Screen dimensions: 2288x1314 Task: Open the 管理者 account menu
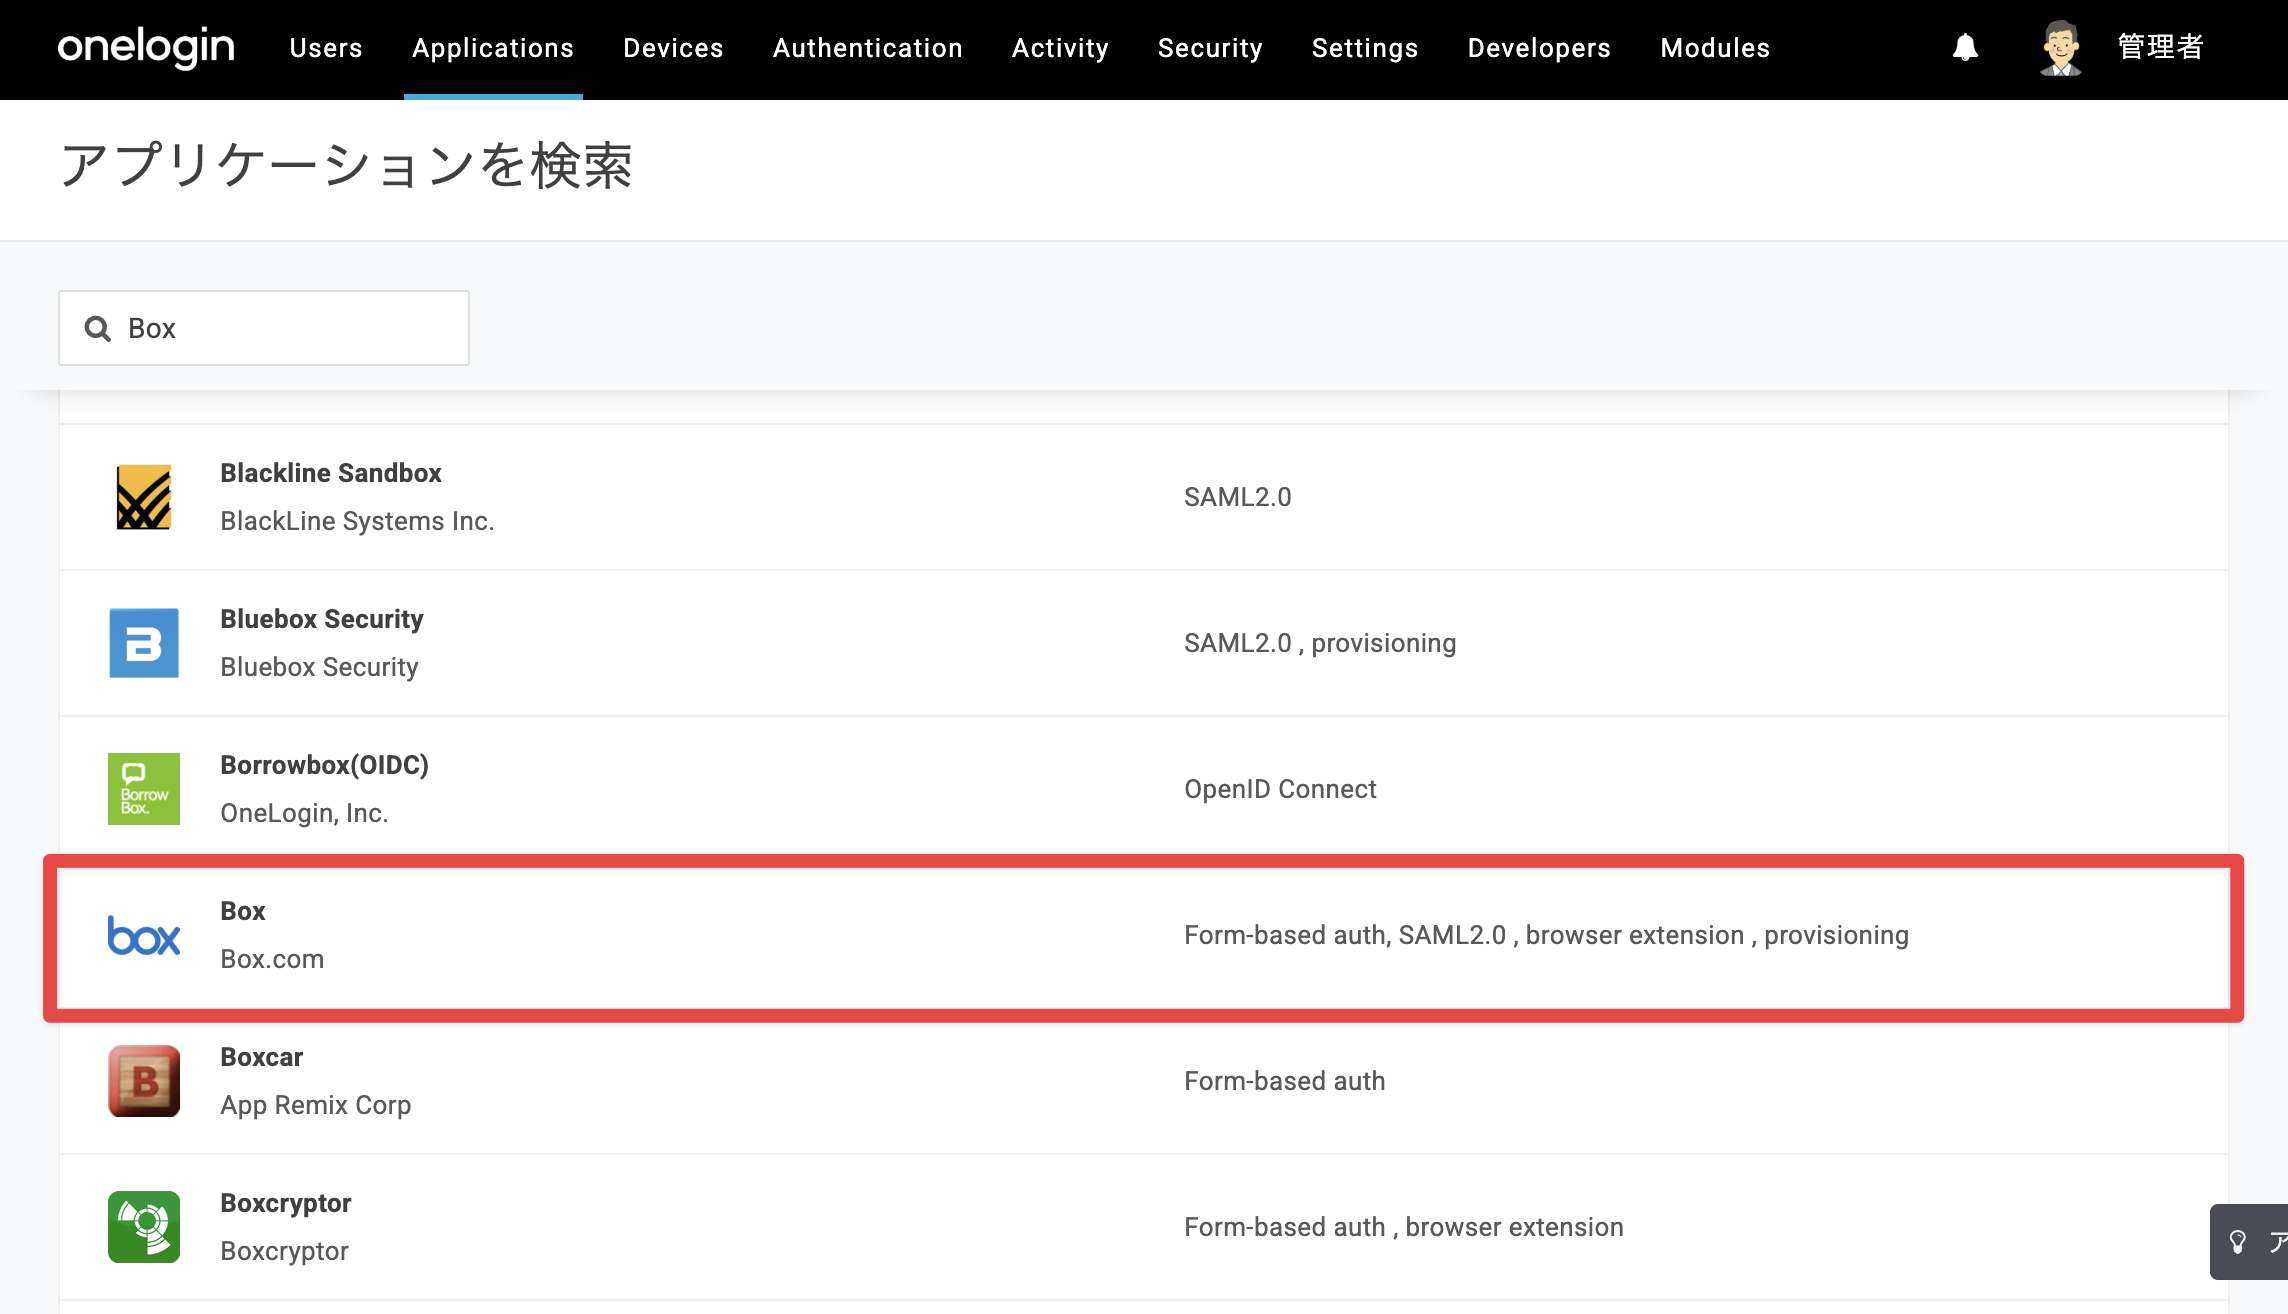click(x=2161, y=47)
